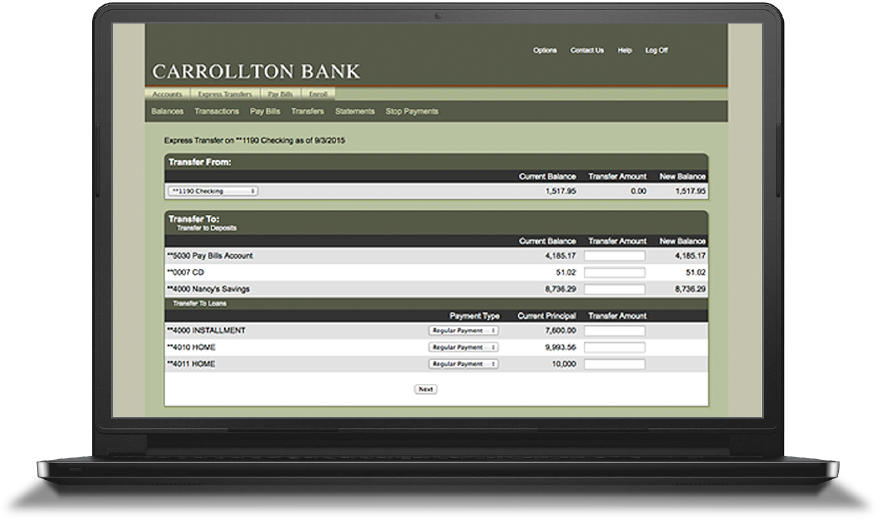This screenshot has height=520, width=880.
Task: Click the Payment Type column header
Action: click(x=474, y=316)
